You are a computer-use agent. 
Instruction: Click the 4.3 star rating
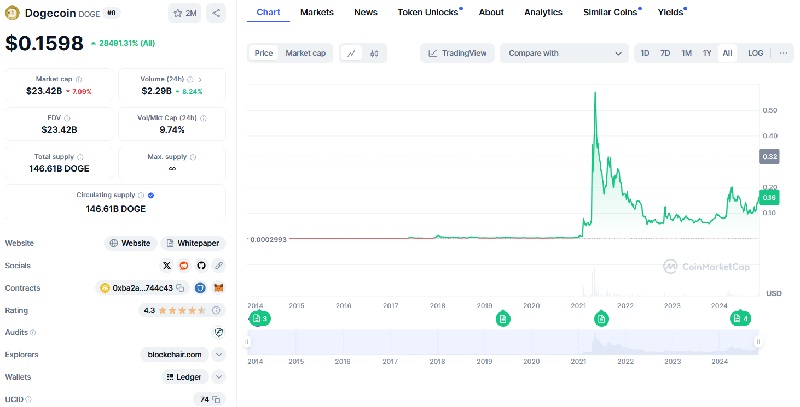(x=175, y=310)
